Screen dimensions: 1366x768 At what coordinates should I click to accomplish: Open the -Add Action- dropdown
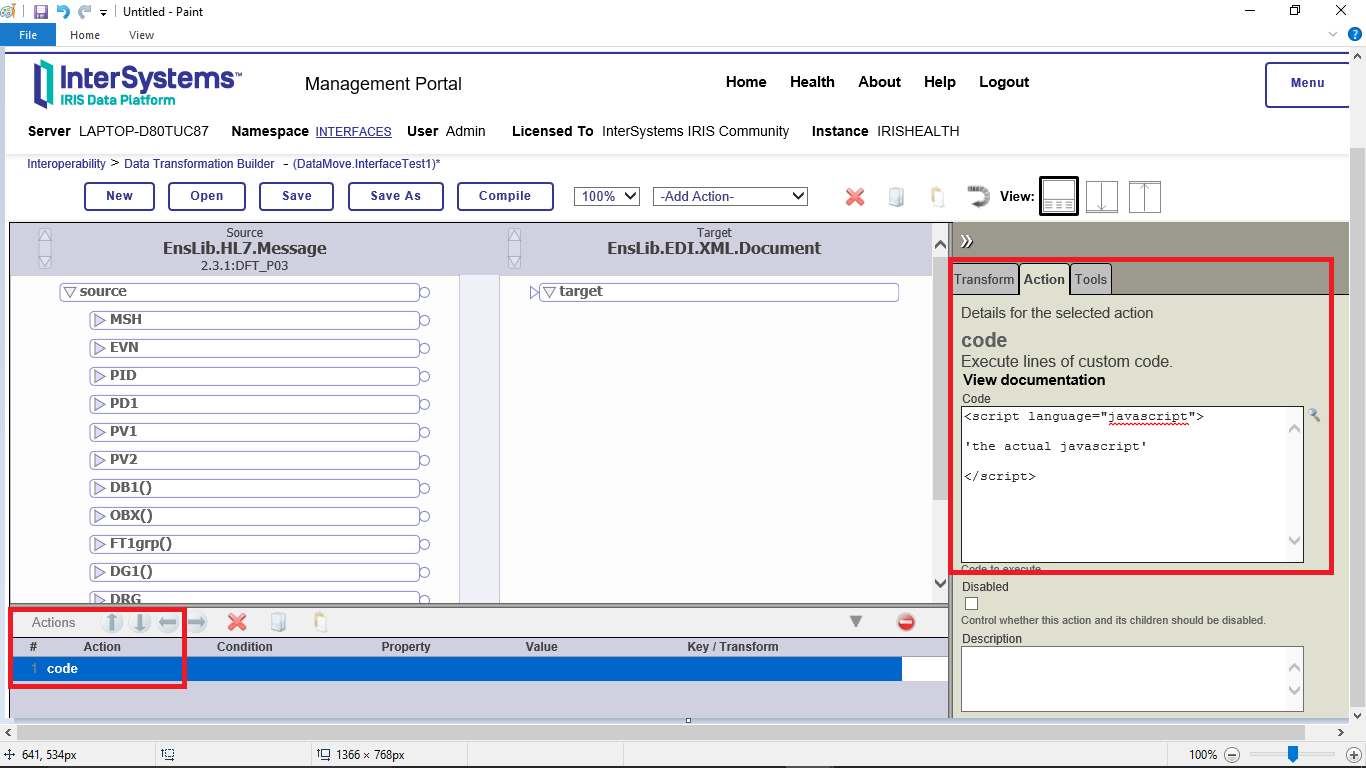[730, 196]
